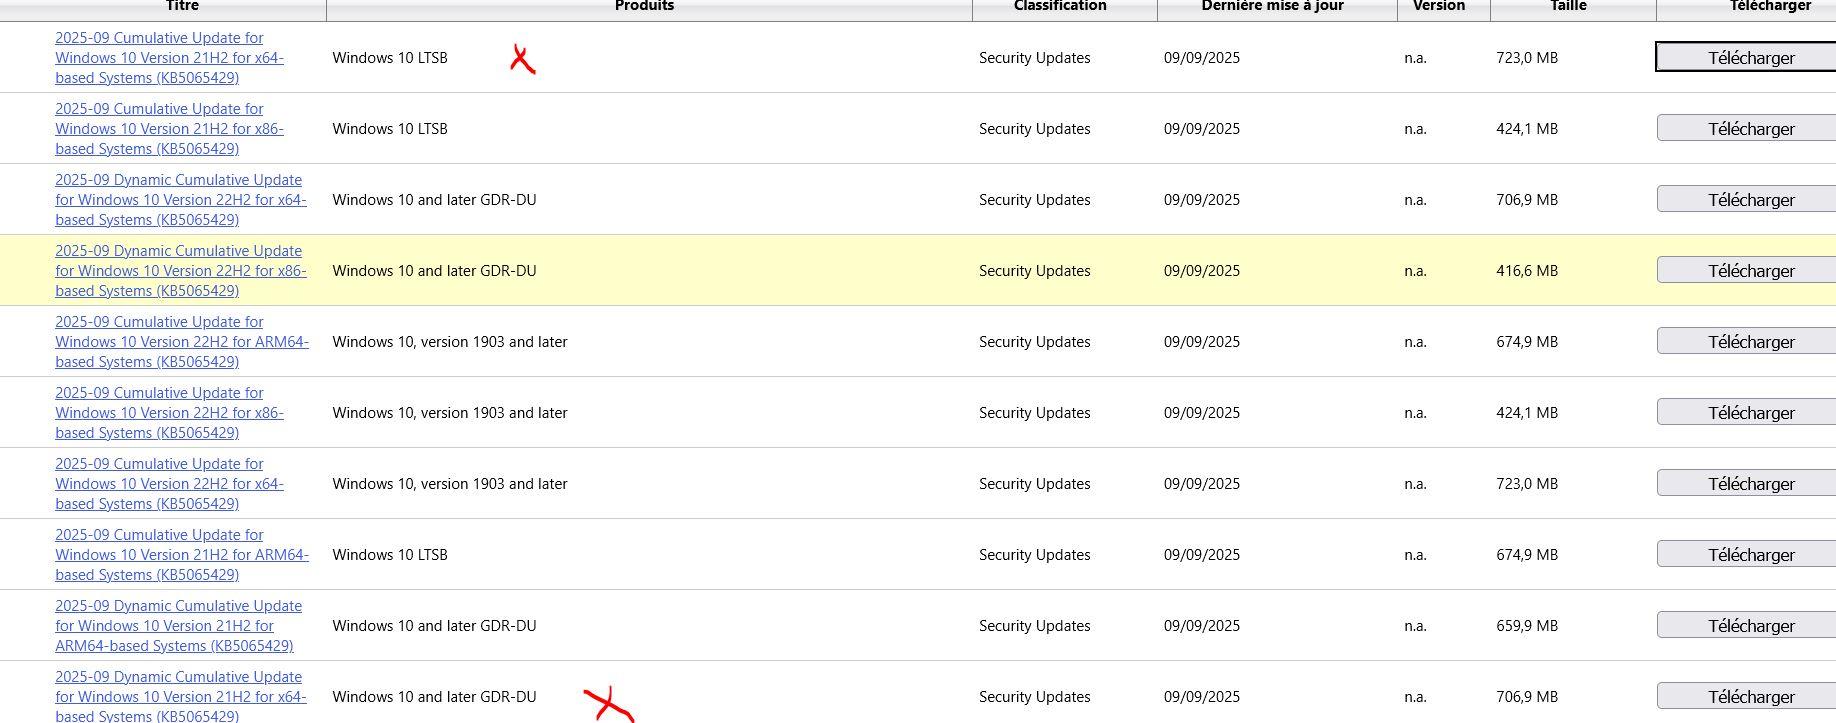Screen dimensions: 1836x723
Task: Select 'n.a.' version in 22H2 x64 Cumulative row
Action: pos(1415,484)
